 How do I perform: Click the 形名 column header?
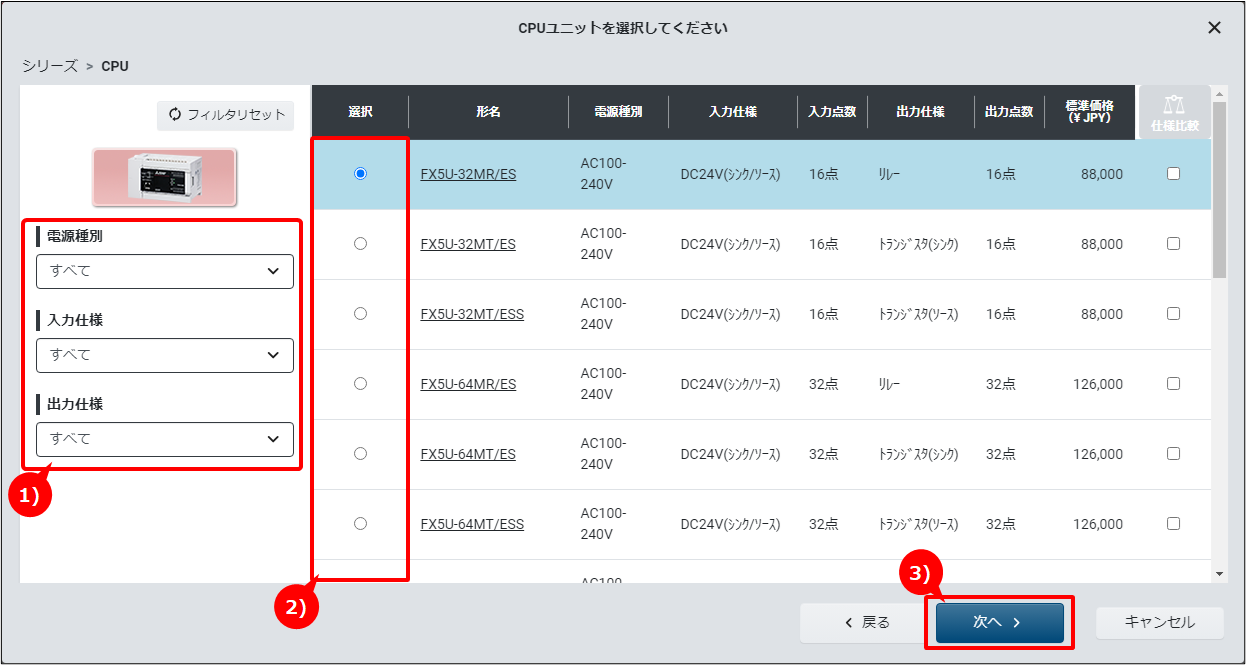tap(488, 112)
